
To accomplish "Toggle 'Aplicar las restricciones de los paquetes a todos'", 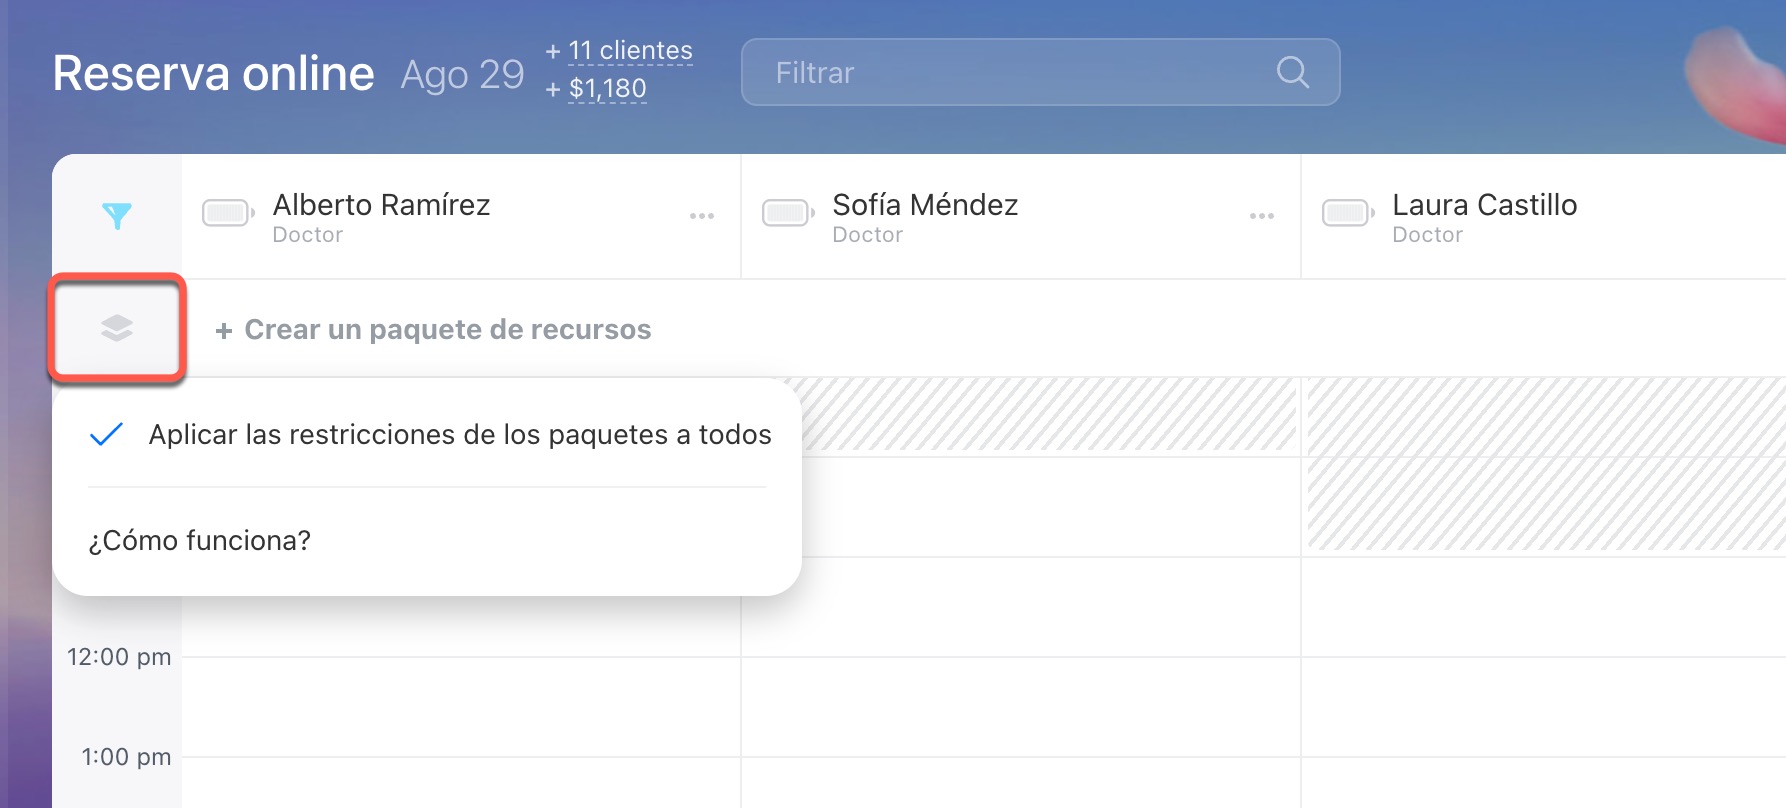I will [430, 435].
